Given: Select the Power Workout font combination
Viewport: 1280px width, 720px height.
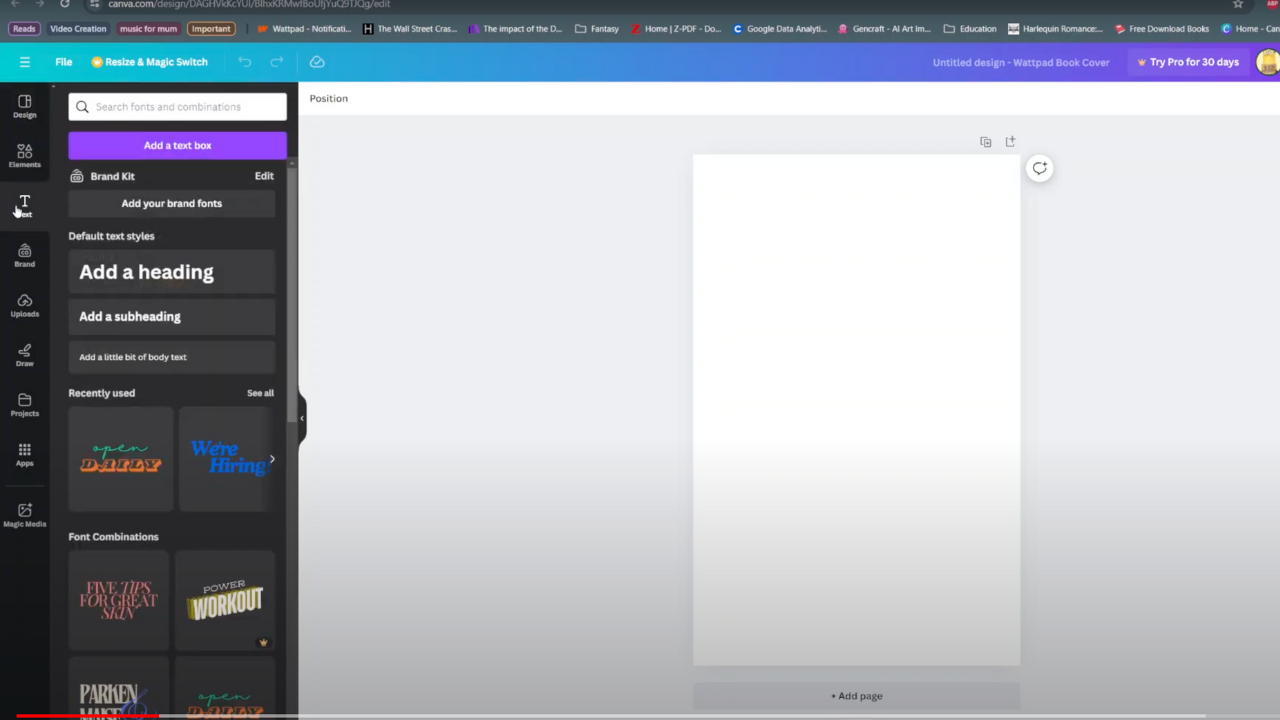Looking at the screenshot, I should (x=225, y=600).
